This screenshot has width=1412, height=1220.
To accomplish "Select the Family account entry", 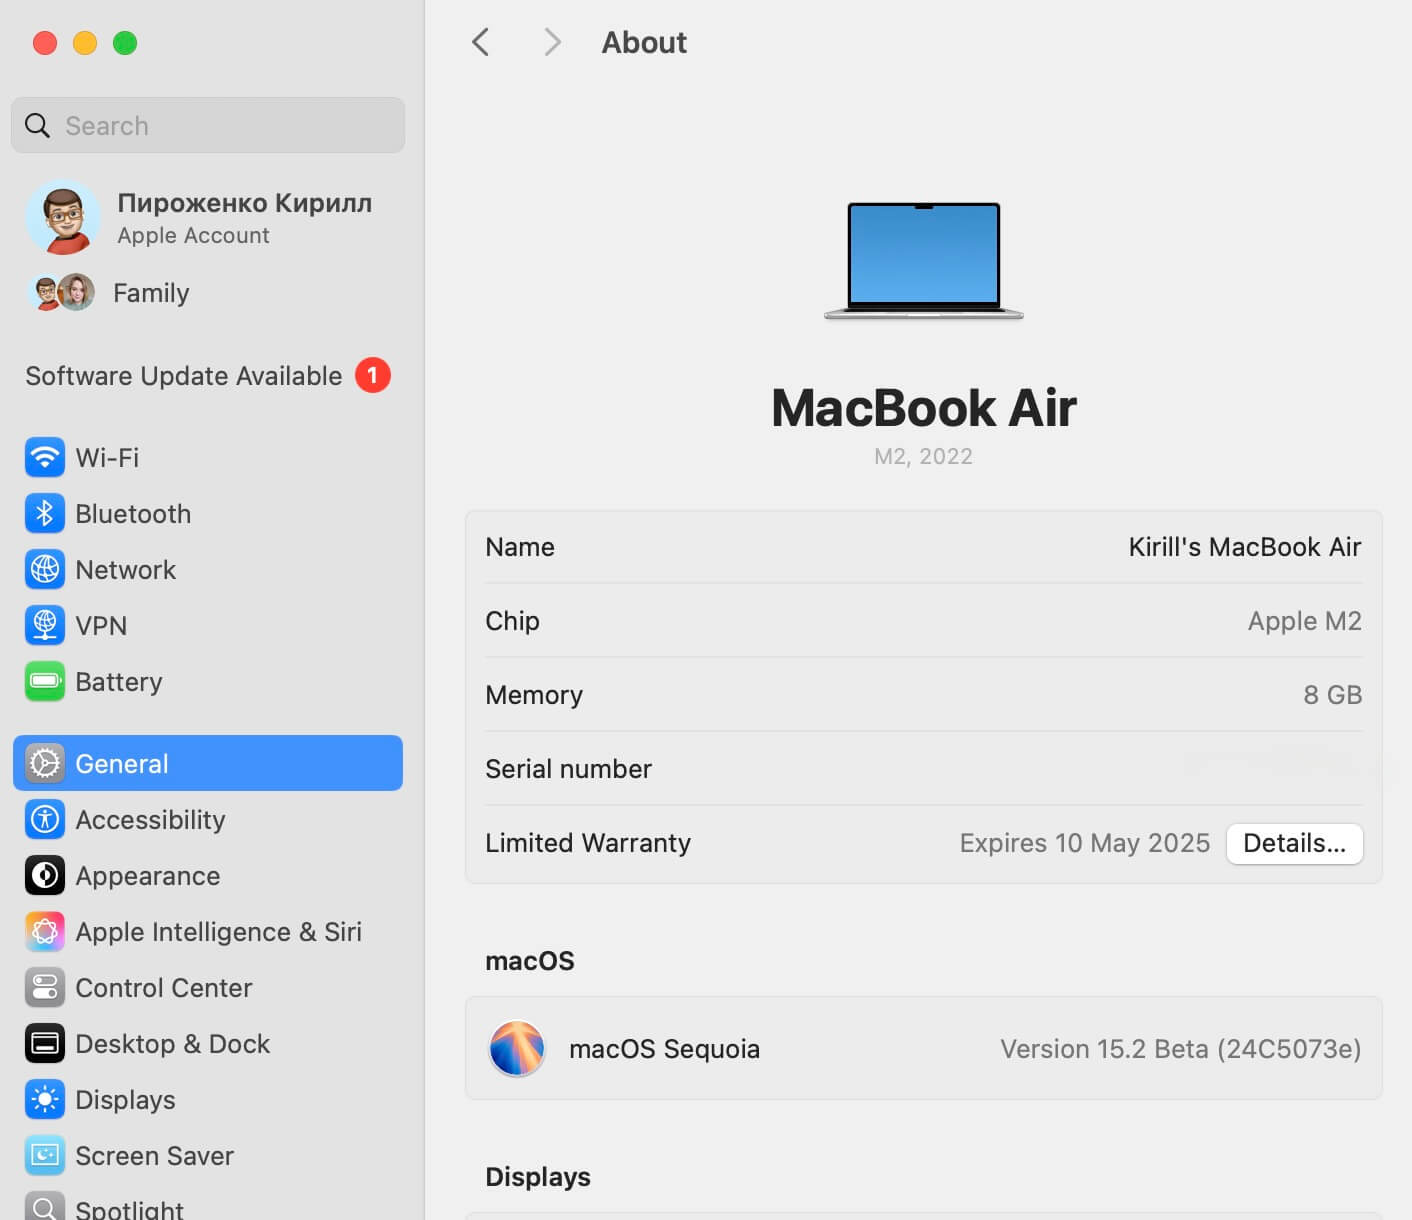I will tap(150, 292).
